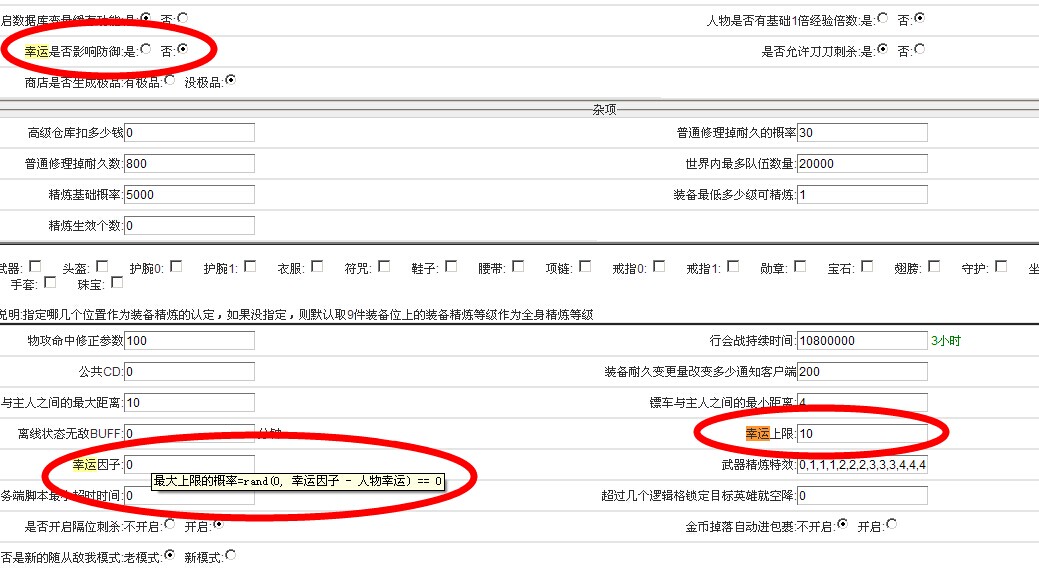This screenshot has height=571, width=1039.
Task: Click the 高级仓库扣多少钱 input field
Action: point(190,132)
